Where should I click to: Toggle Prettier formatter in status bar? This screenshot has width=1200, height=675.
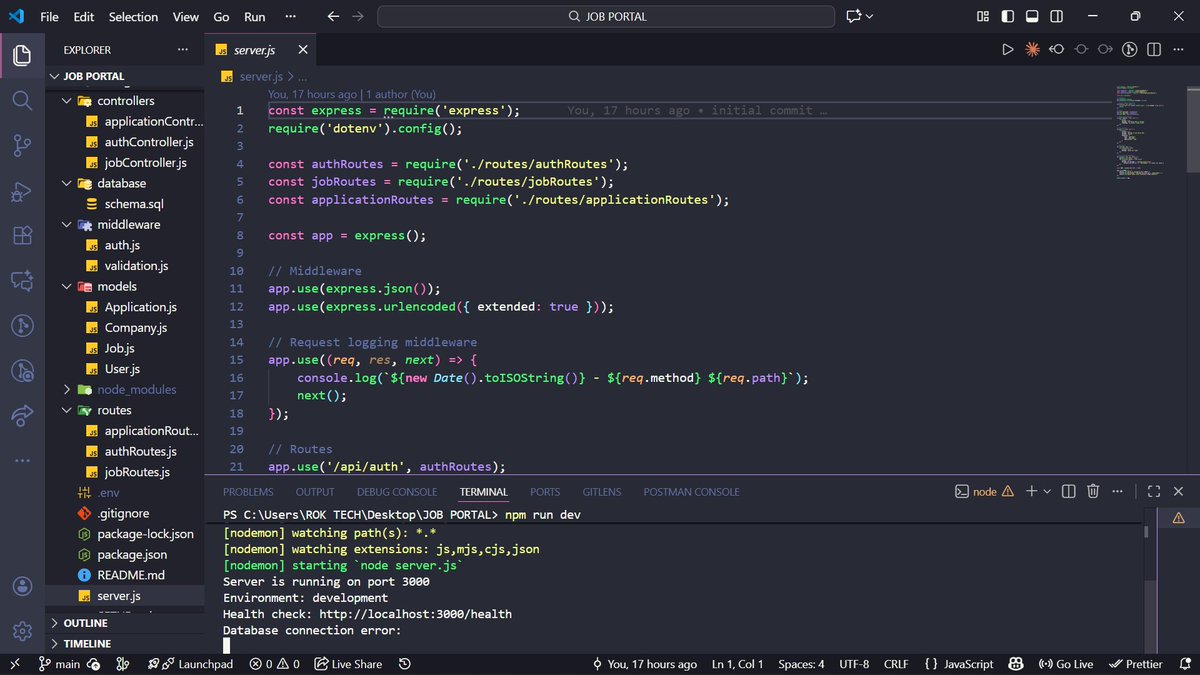coord(1136,664)
